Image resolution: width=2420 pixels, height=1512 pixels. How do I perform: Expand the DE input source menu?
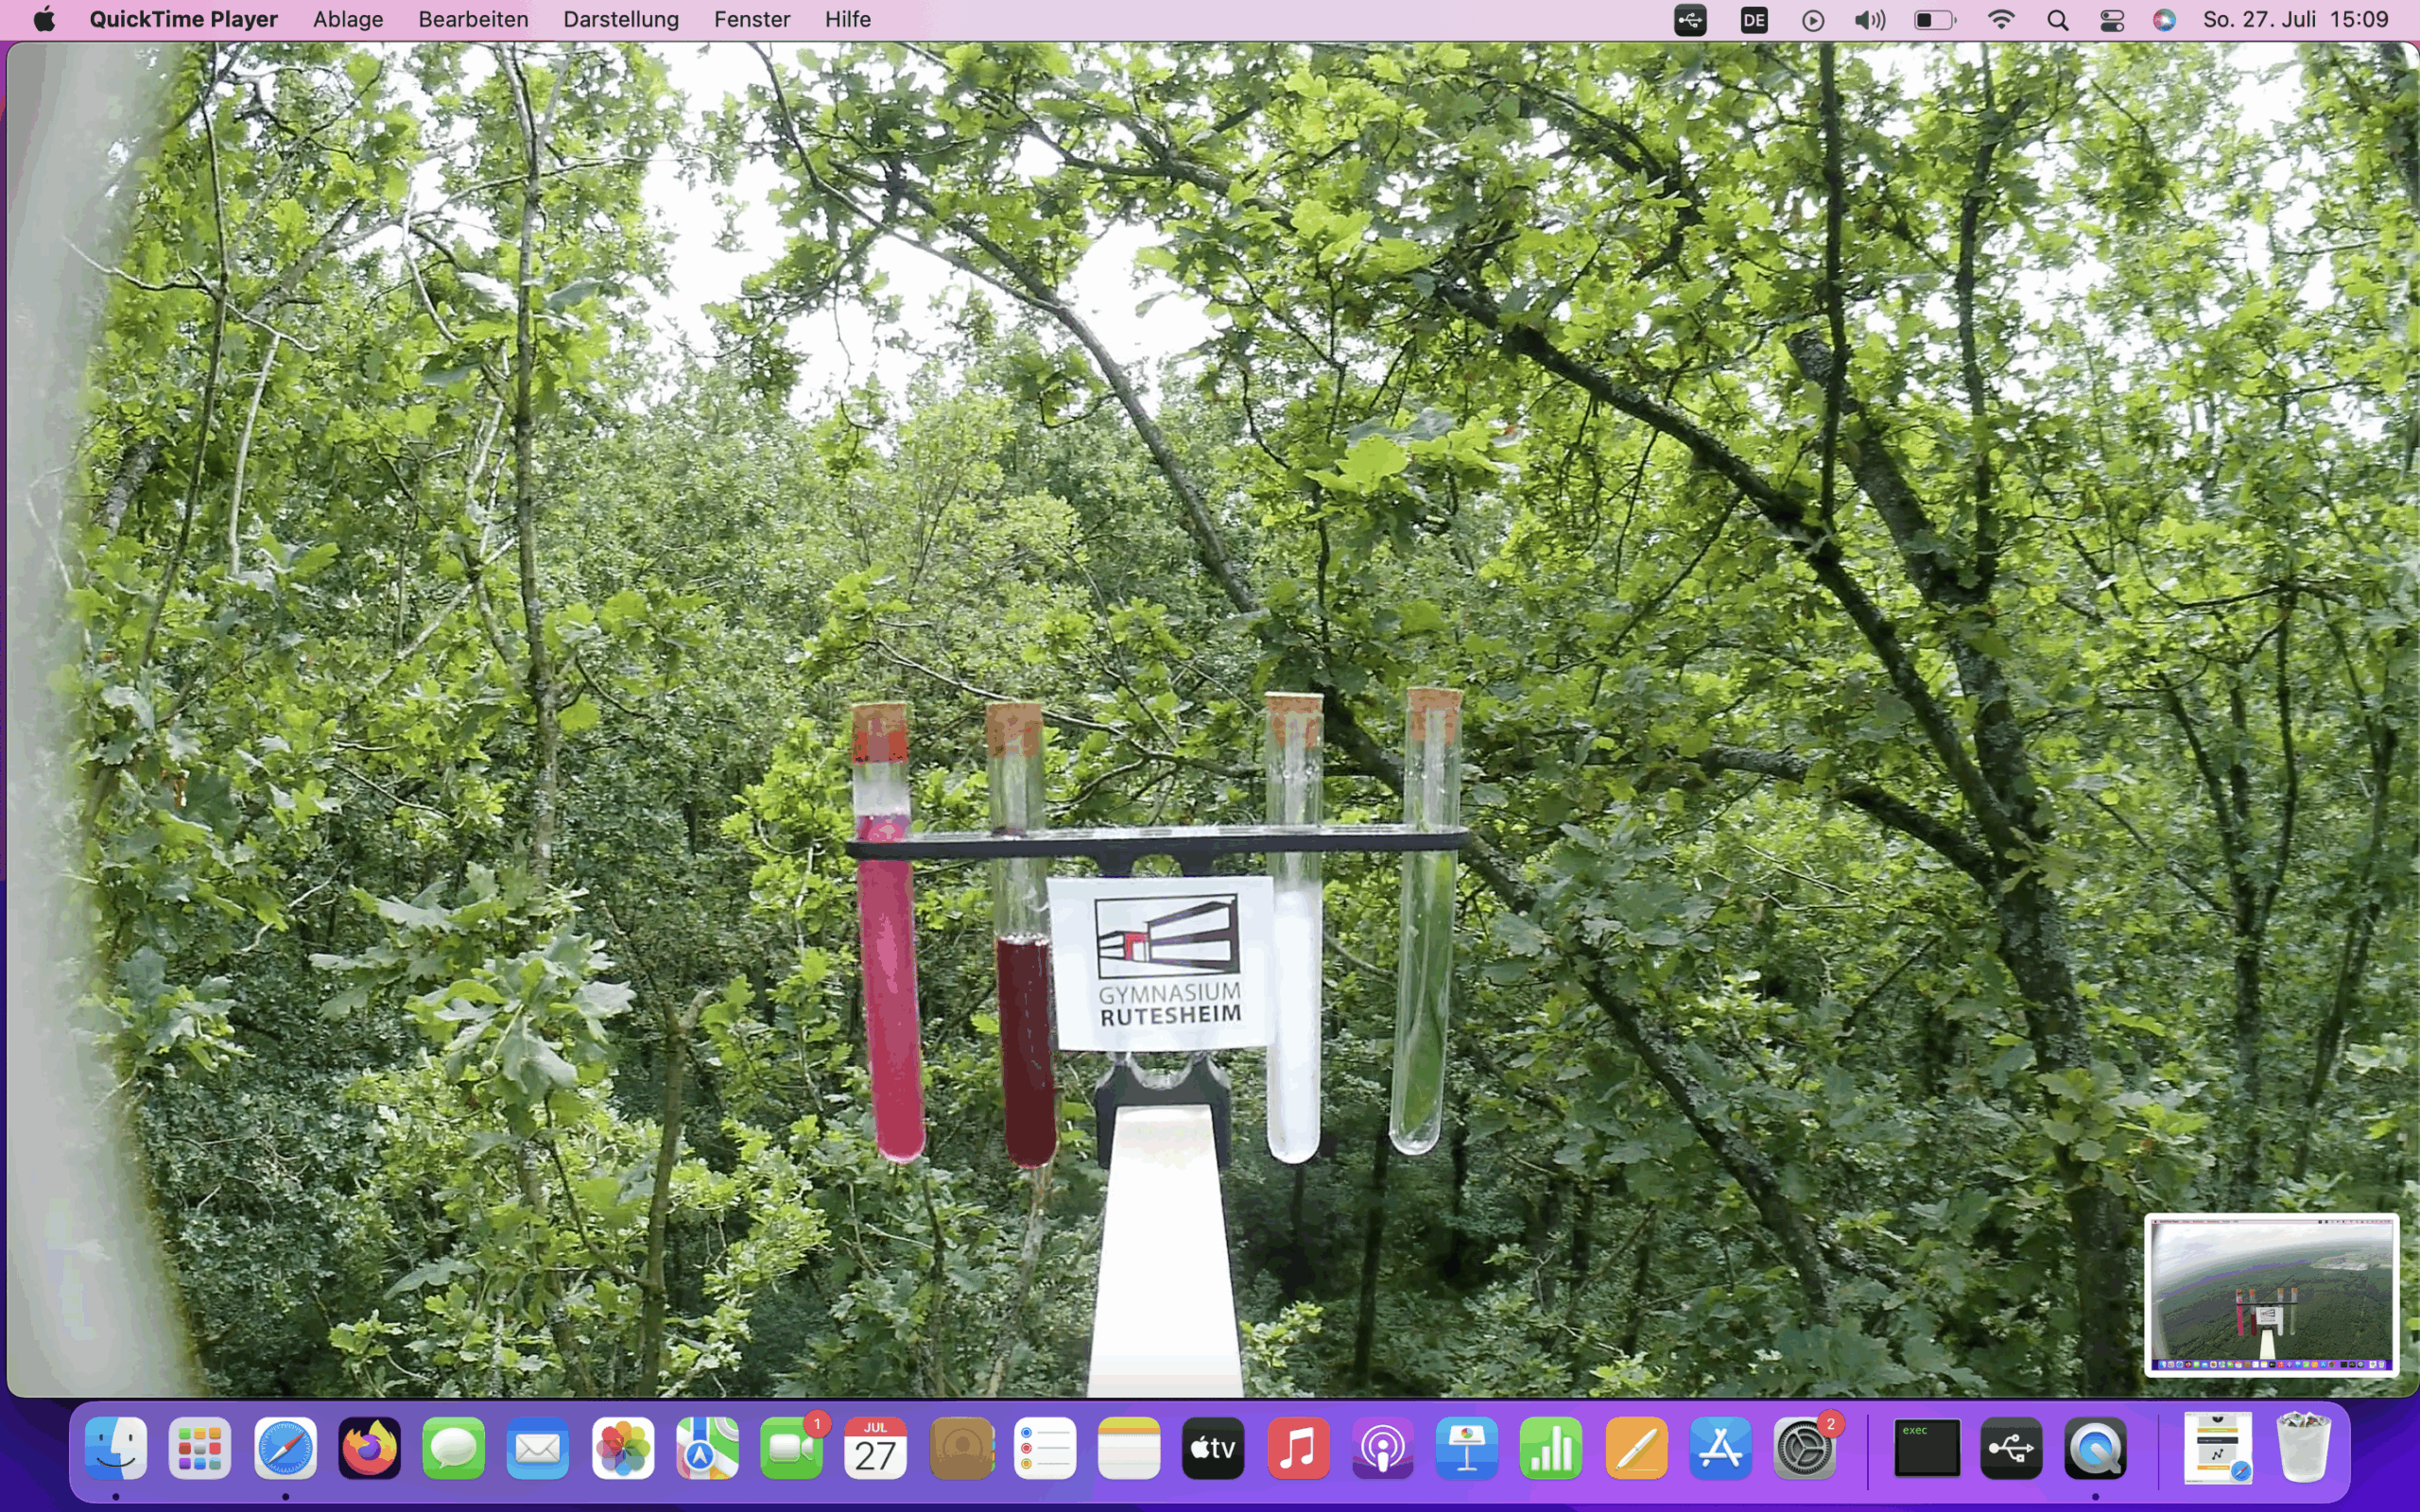click(x=1754, y=20)
